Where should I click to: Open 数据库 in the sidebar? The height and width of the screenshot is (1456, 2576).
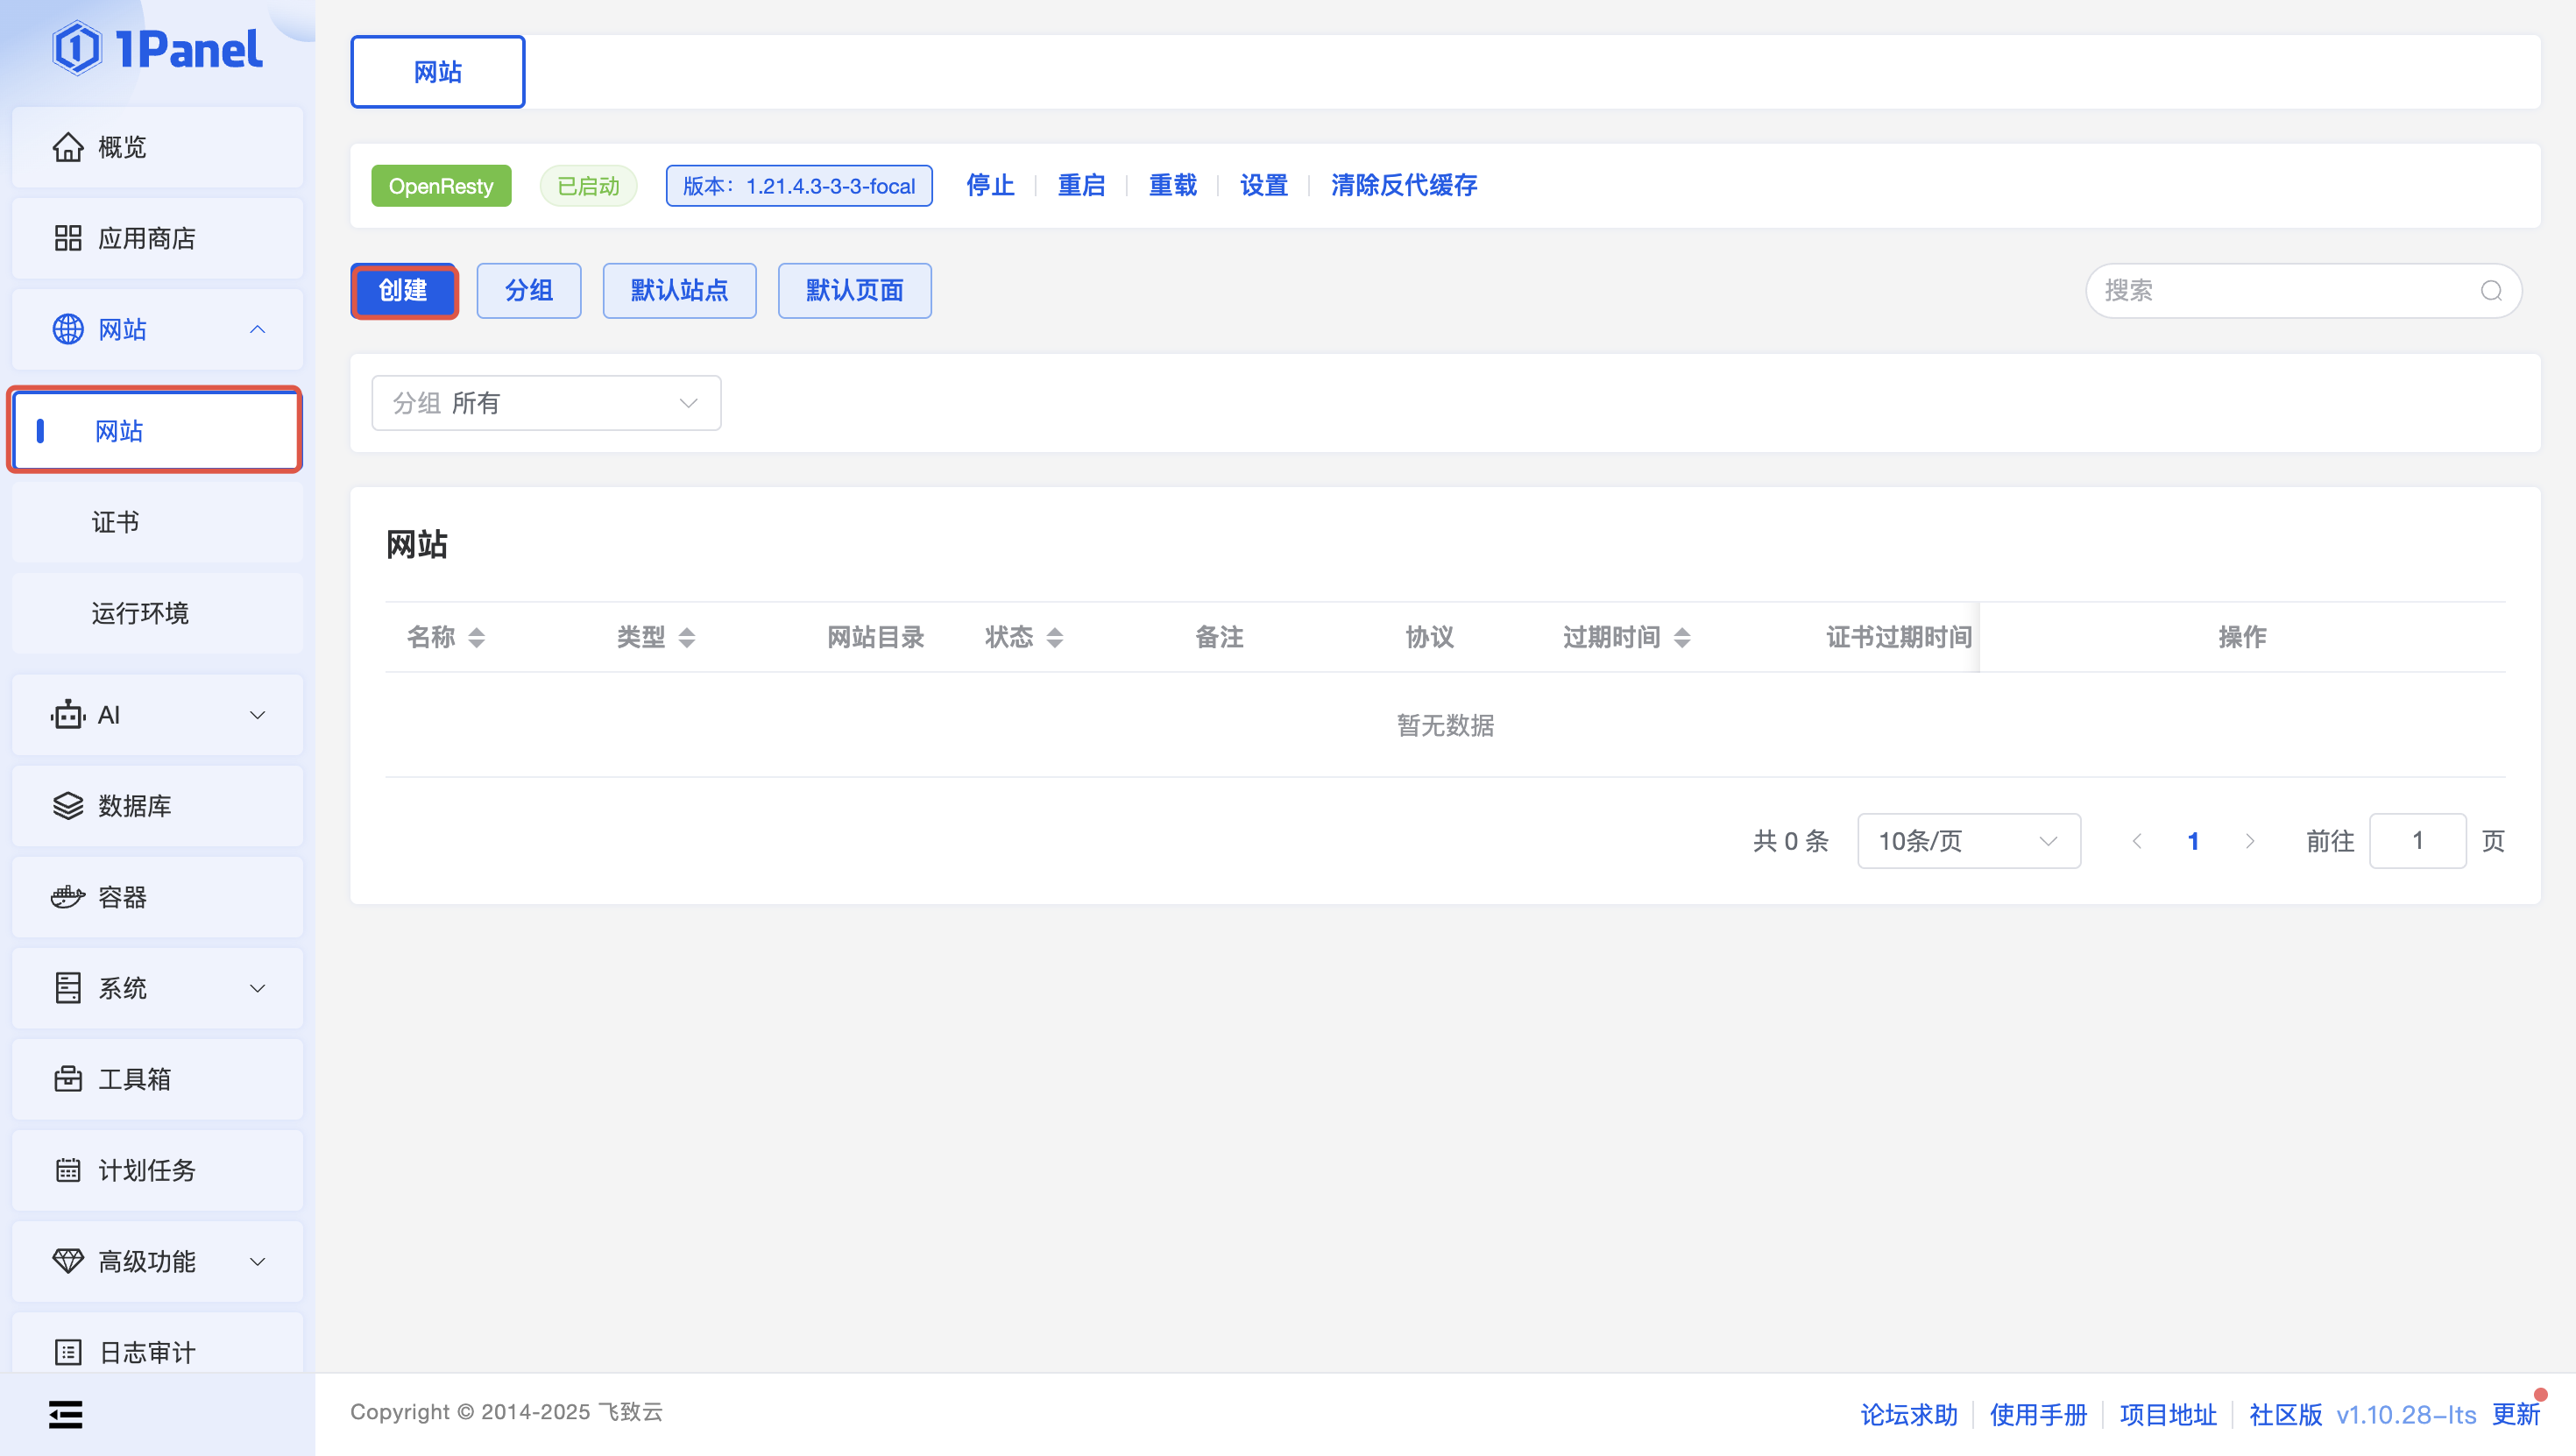coord(157,806)
